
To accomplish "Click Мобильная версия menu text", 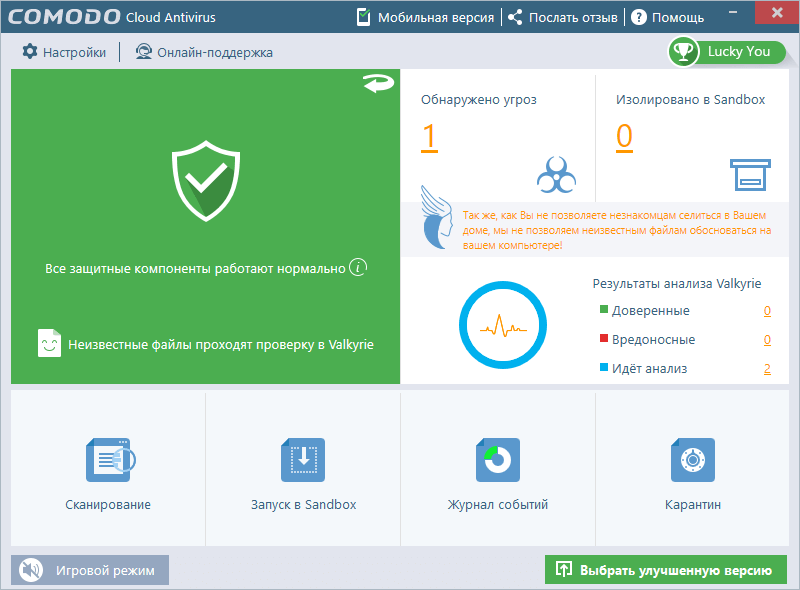I will click(436, 17).
